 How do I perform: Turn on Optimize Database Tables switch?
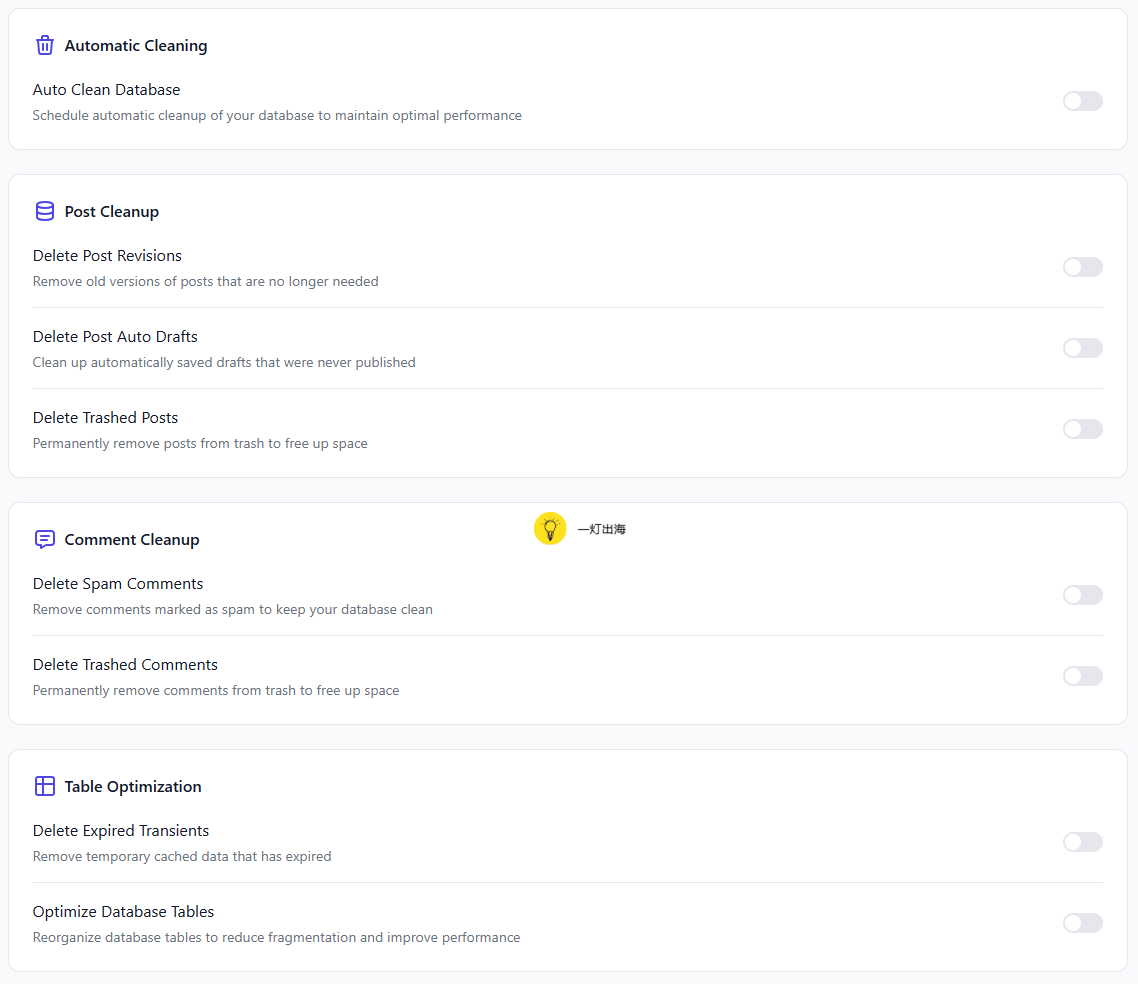tap(1083, 923)
